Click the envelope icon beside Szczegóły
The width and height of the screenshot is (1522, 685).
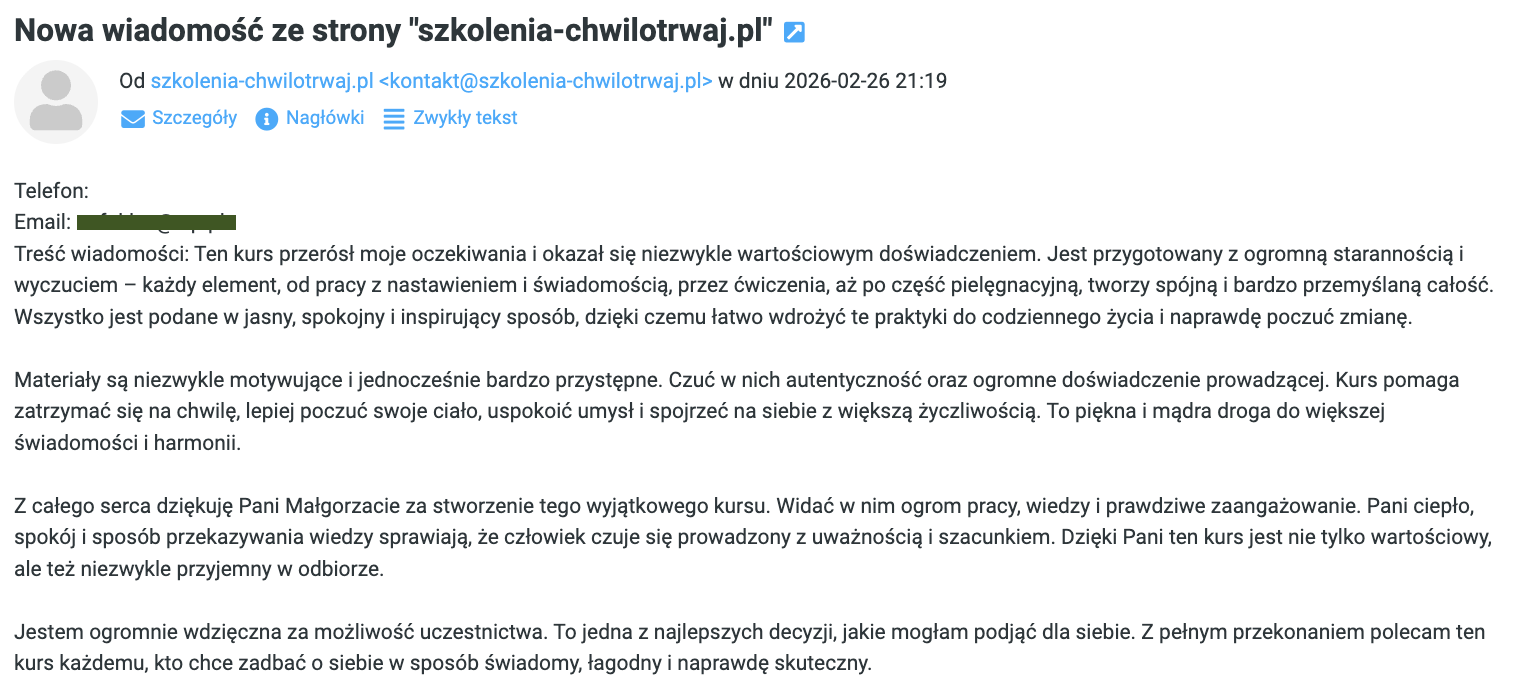coord(132,119)
